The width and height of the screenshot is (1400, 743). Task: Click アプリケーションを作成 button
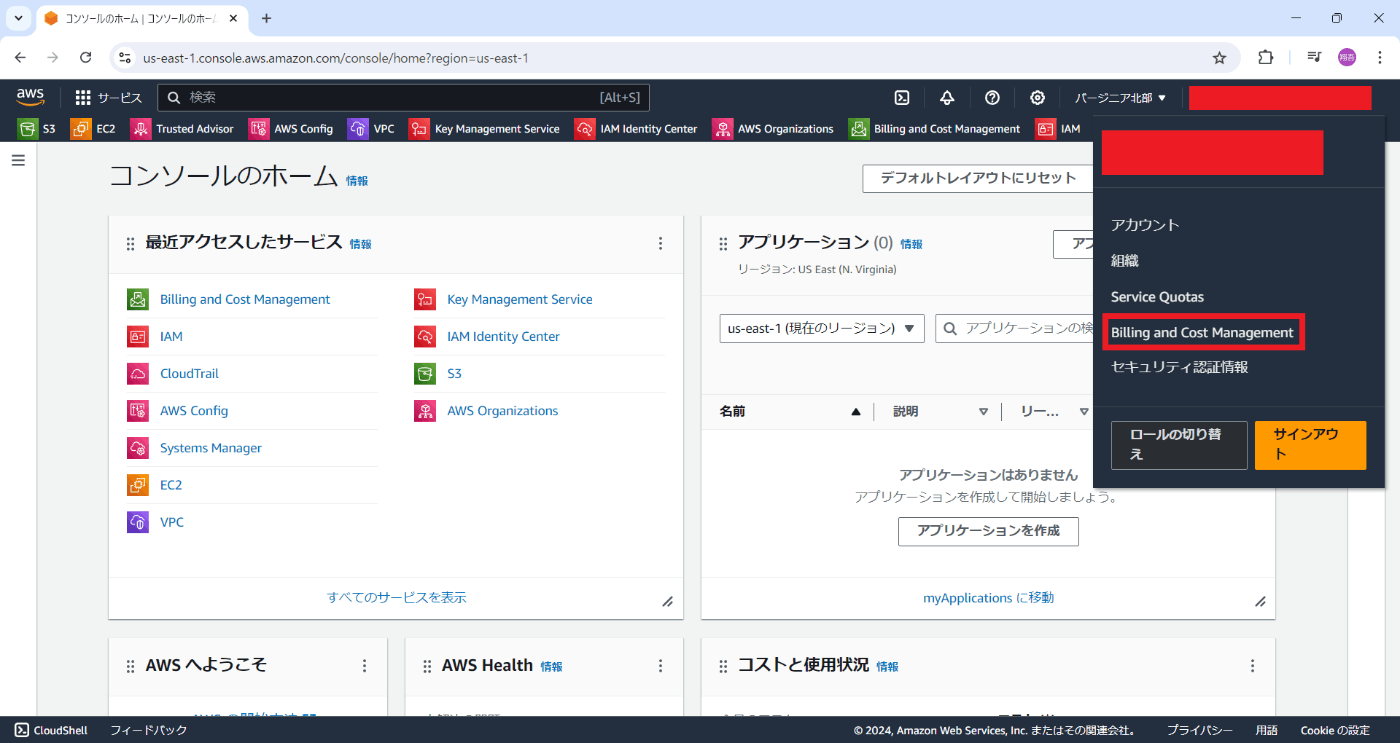(x=988, y=531)
